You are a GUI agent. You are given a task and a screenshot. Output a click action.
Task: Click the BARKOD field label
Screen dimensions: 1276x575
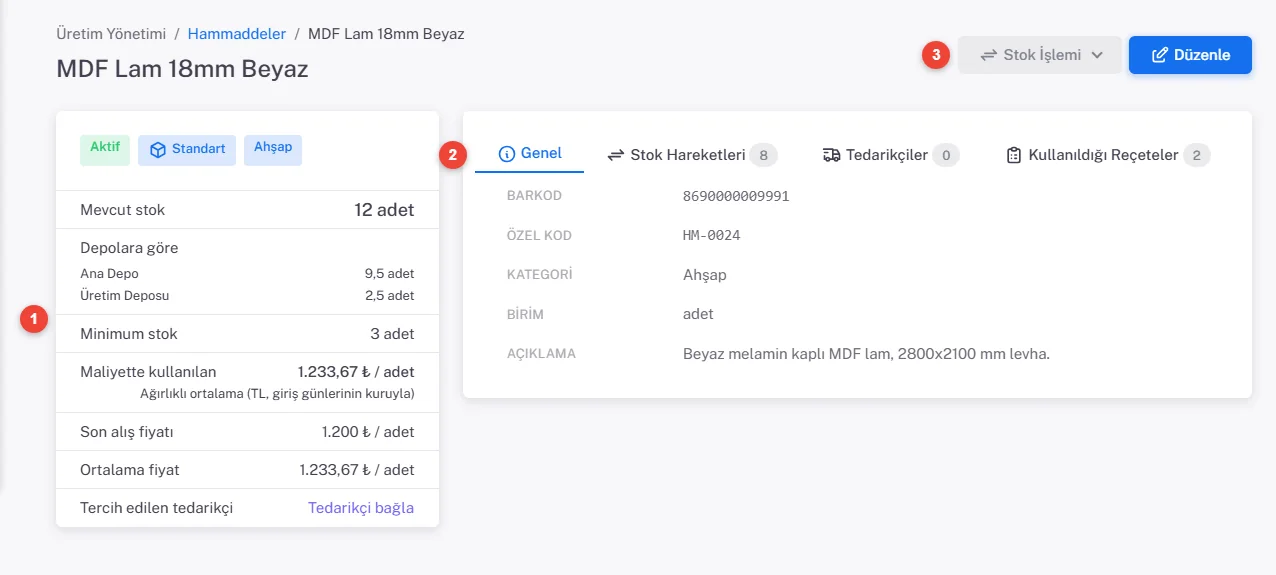point(534,196)
